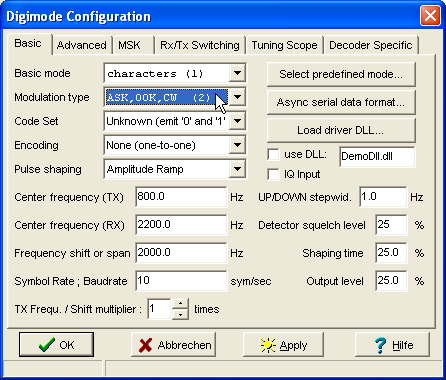
Task: Increase the shift multiplier with up arrow
Action: pyautogui.click(x=180, y=303)
